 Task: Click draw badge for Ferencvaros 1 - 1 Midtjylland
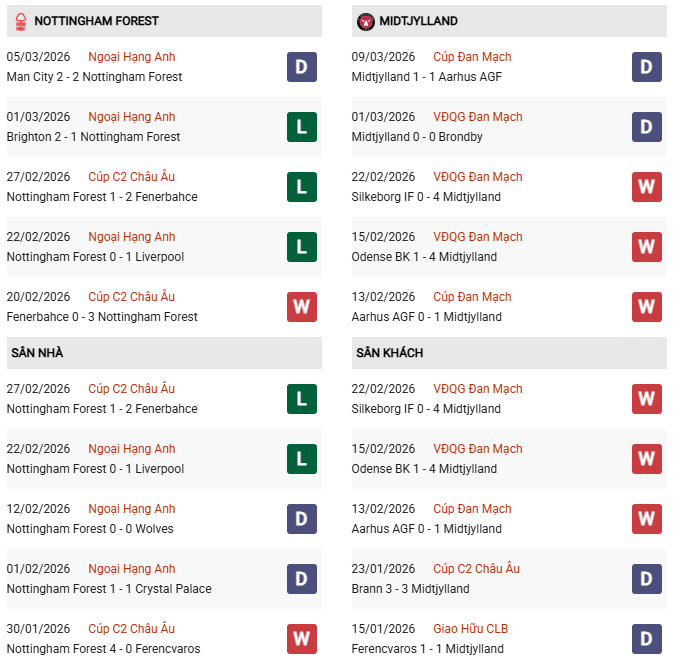point(646,639)
